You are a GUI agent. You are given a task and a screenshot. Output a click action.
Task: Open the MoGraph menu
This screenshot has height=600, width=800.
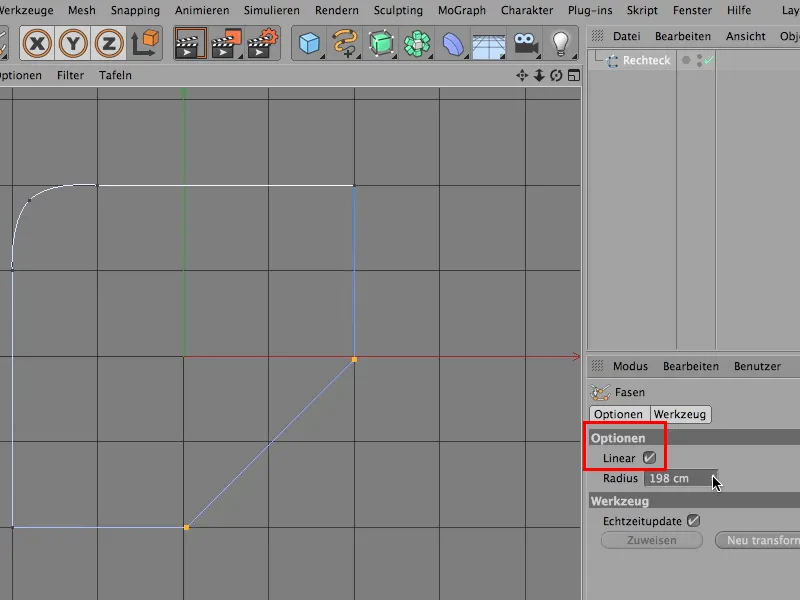tap(461, 10)
